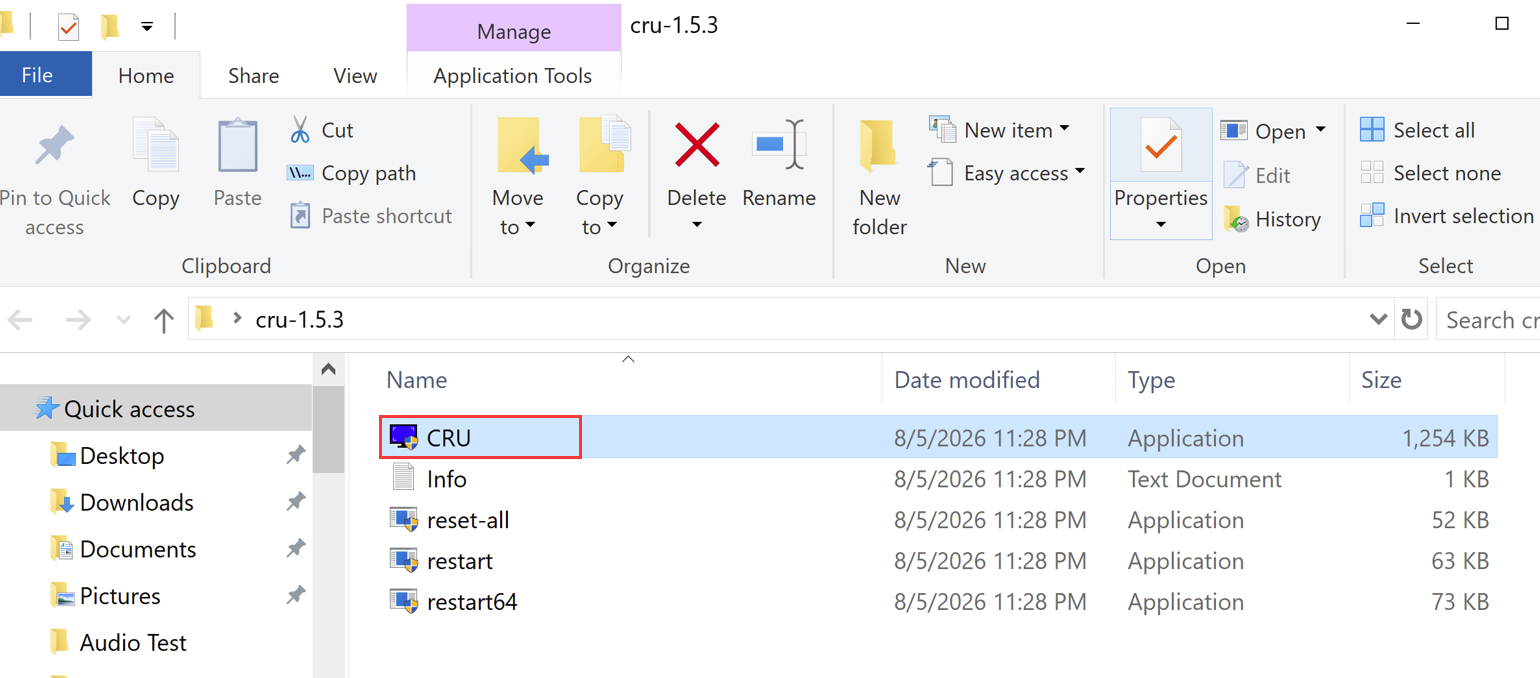The height and width of the screenshot is (678, 1540).
Task: Switch to the View ribbon tab
Action: click(x=355, y=76)
